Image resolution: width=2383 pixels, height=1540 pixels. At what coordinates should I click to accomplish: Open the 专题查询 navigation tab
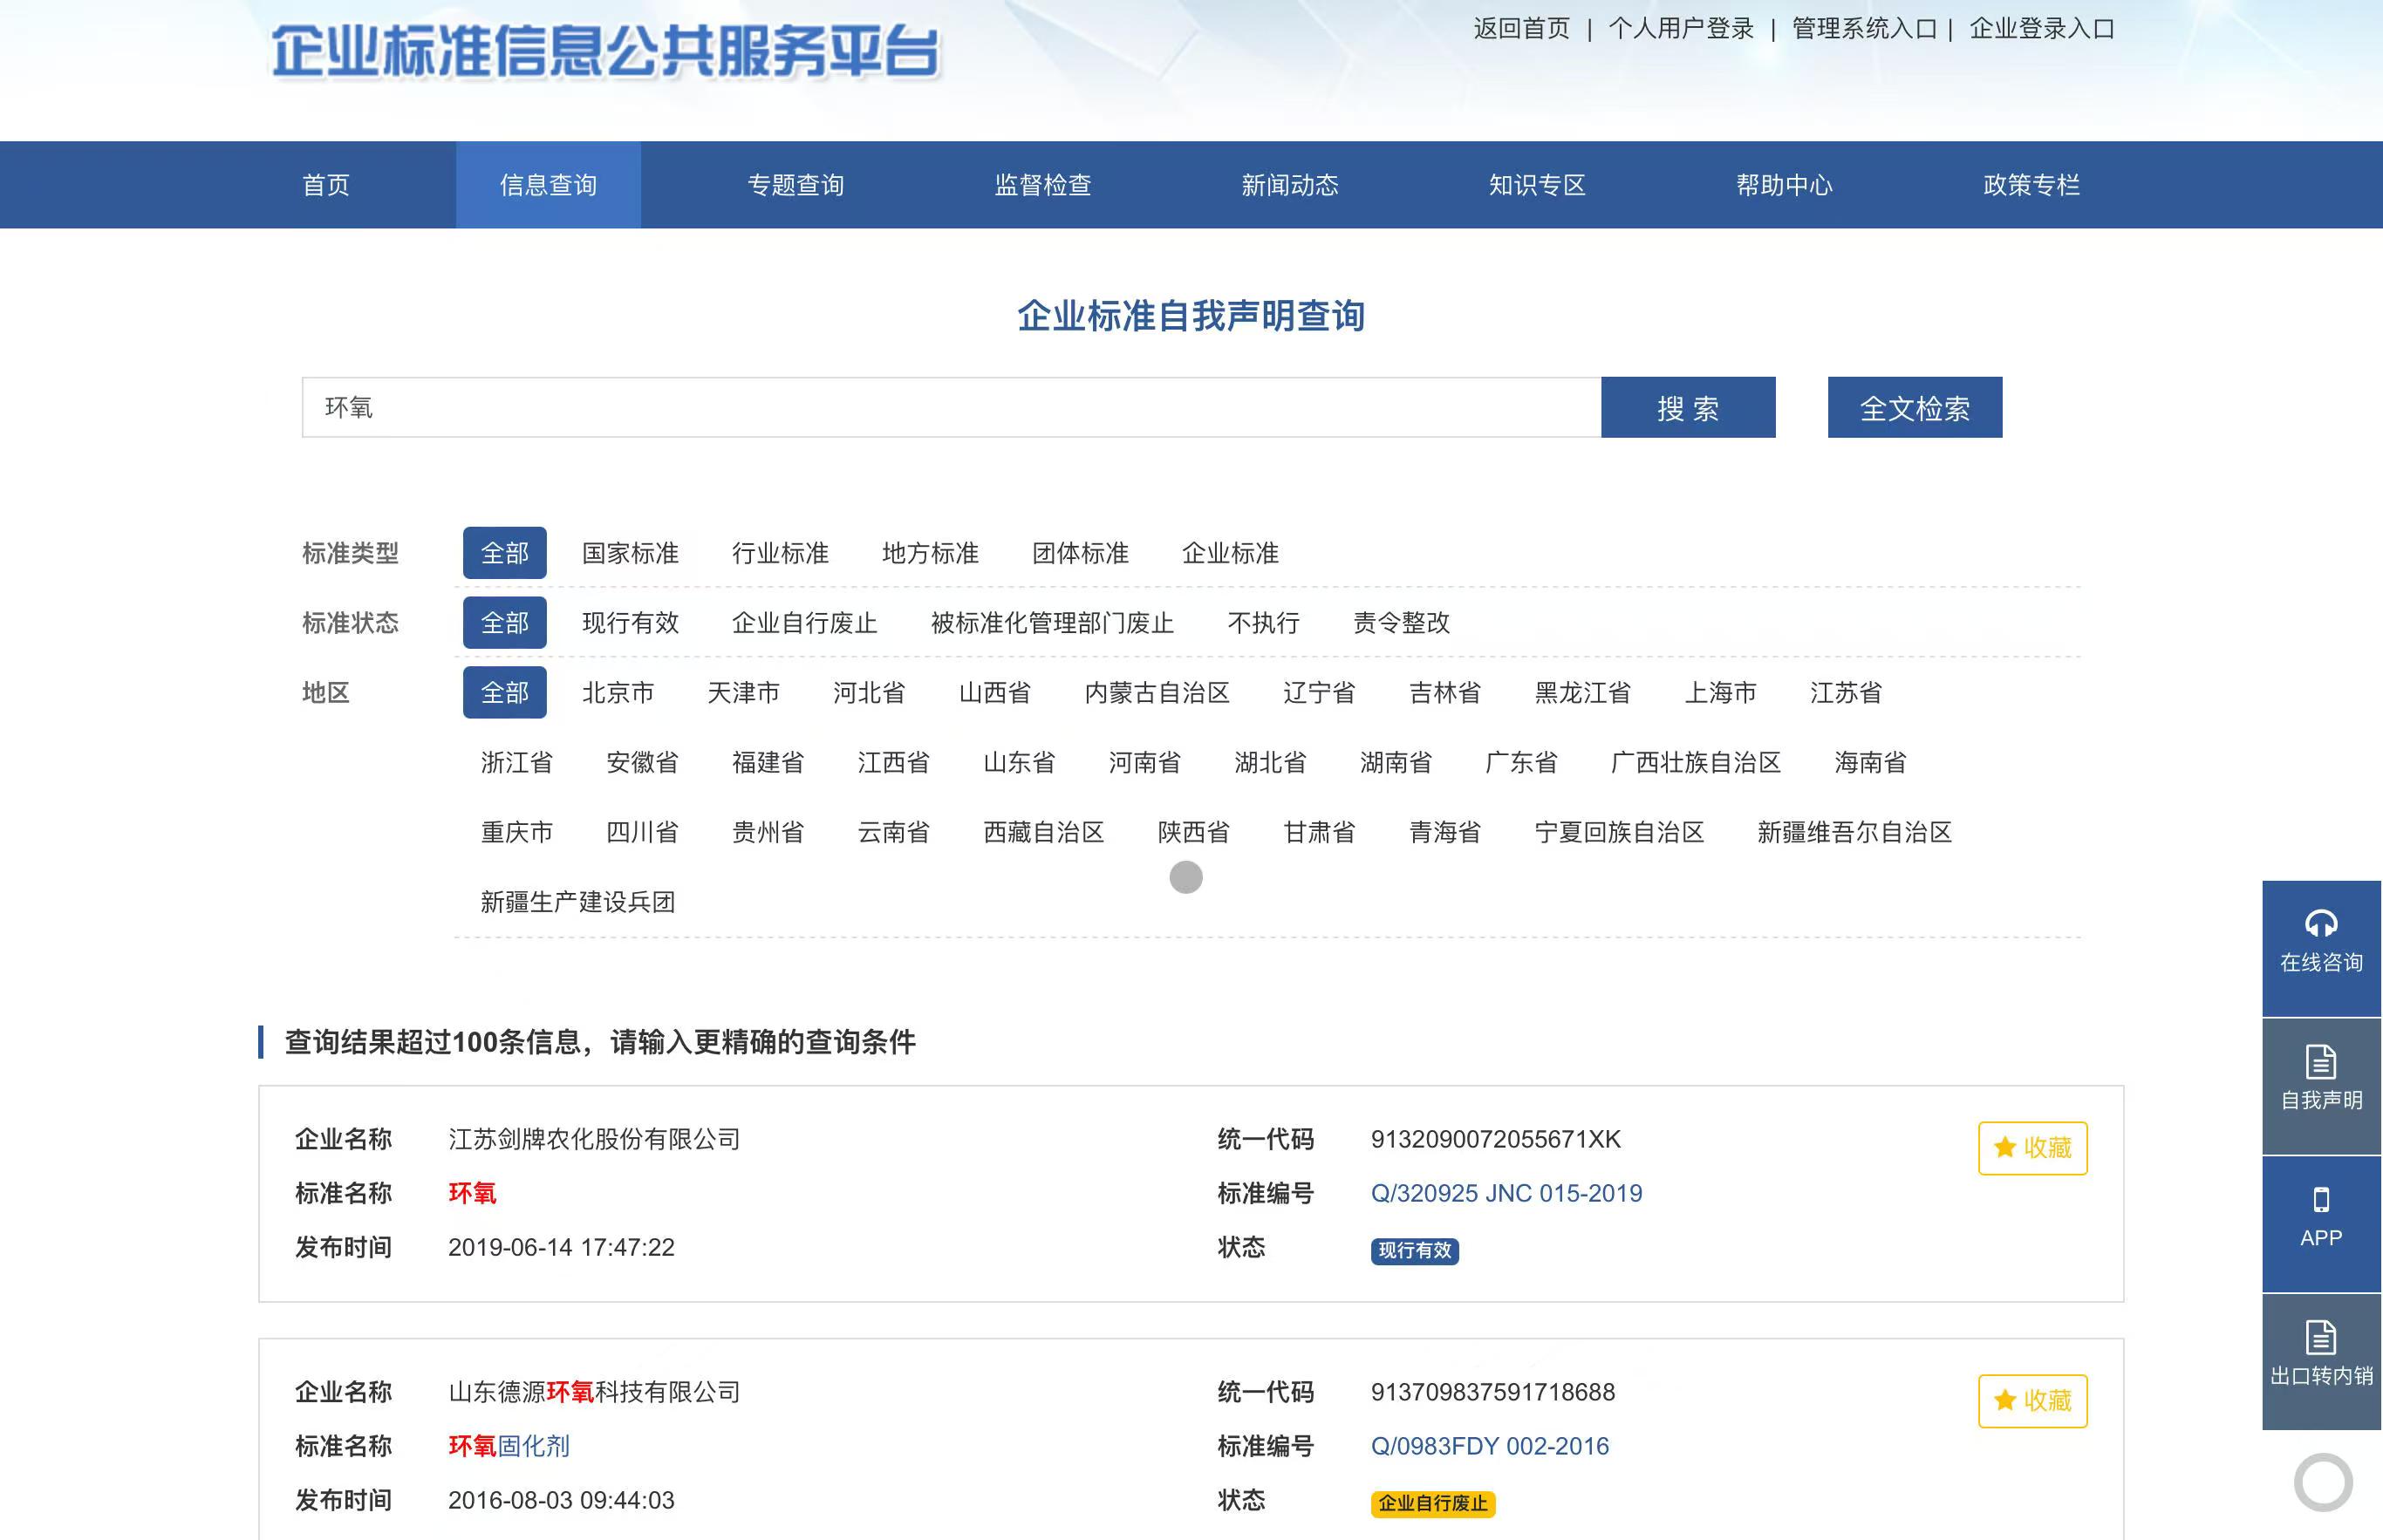pos(796,185)
